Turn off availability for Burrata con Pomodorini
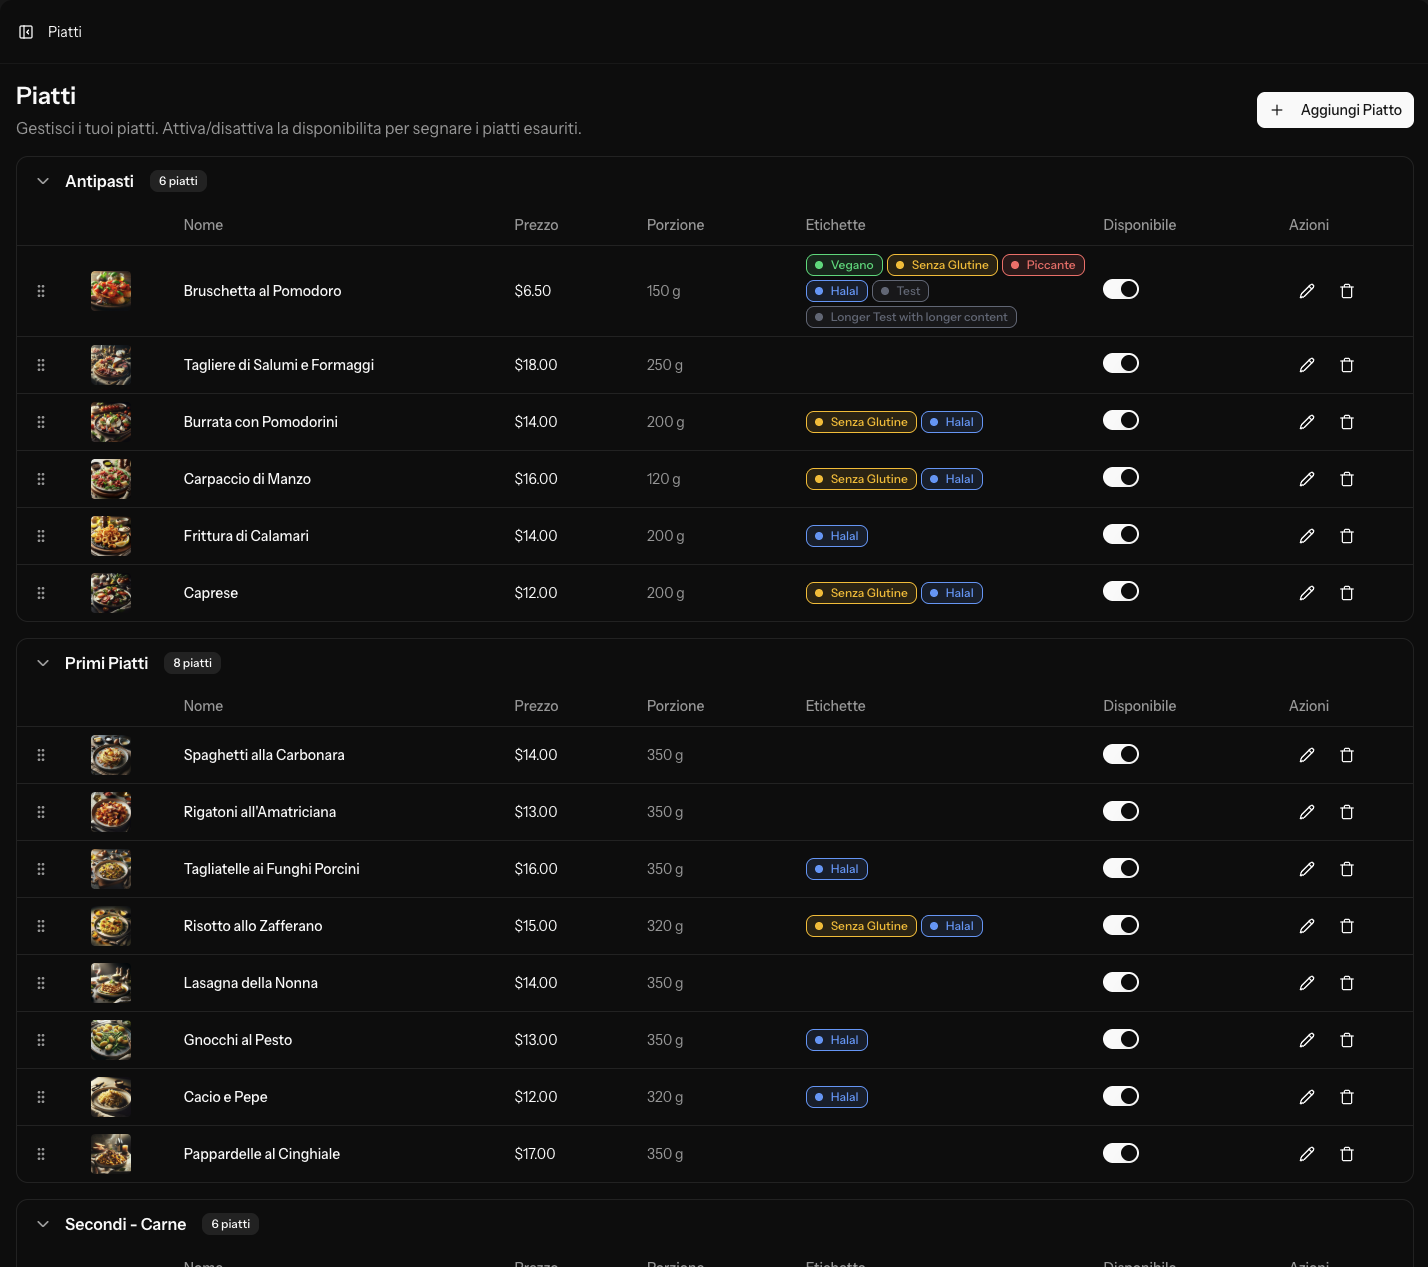The width and height of the screenshot is (1428, 1267). point(1121,420)
